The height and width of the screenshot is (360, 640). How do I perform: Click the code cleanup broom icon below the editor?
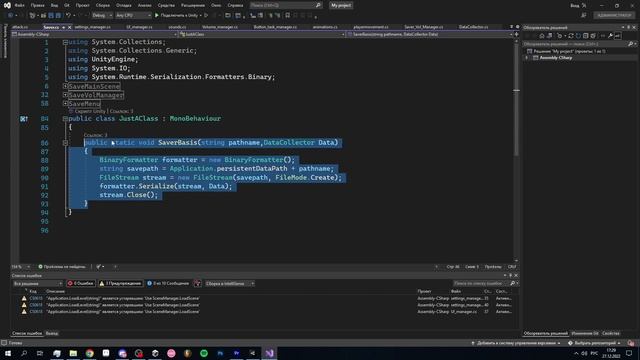tap(98, 267)
